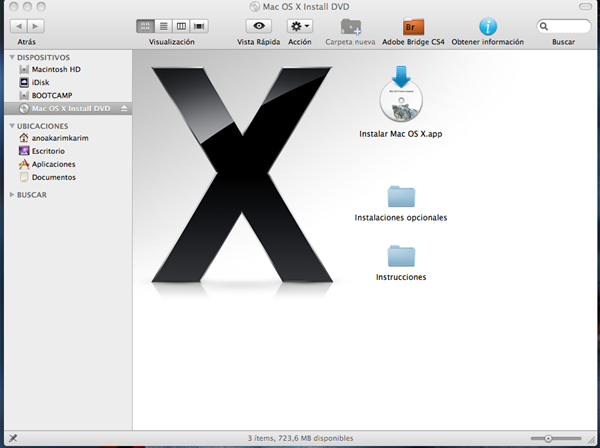Open the Instrucciones folder
This screenshot has width=600, height=448.
400,255
